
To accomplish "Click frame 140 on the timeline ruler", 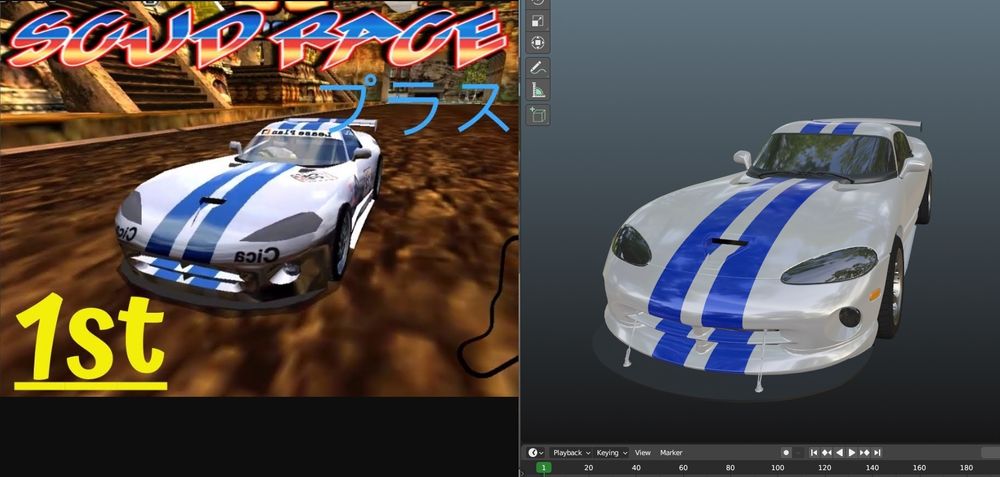I will (872, 468).
